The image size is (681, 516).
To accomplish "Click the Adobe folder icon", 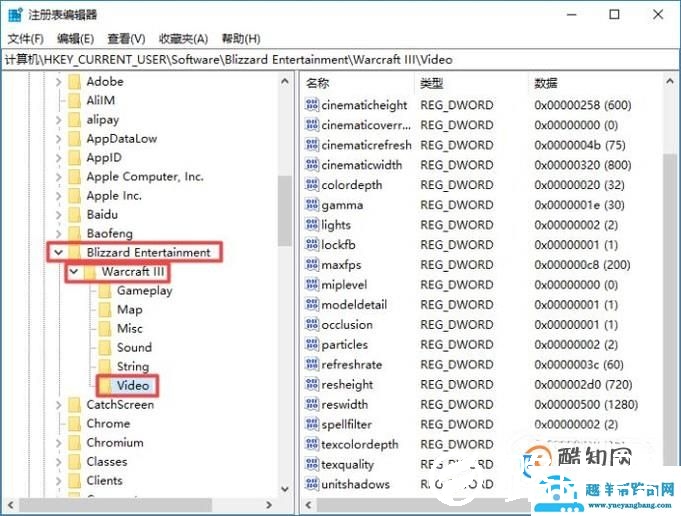I will click(x=75, y=81).
